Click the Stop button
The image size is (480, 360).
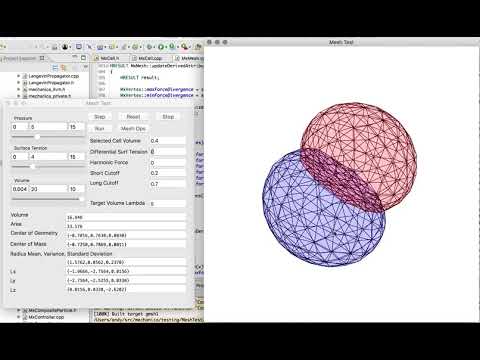coord(168,117)
